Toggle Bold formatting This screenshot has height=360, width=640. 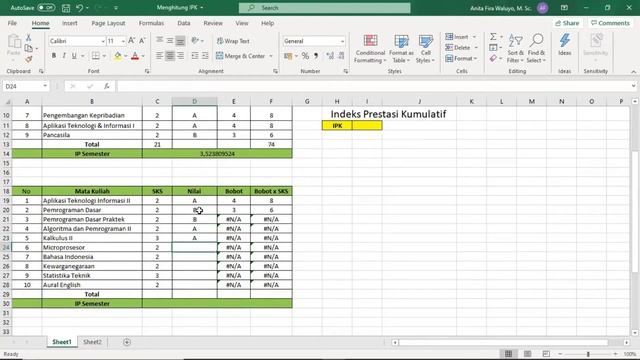[x=53, y=56]
